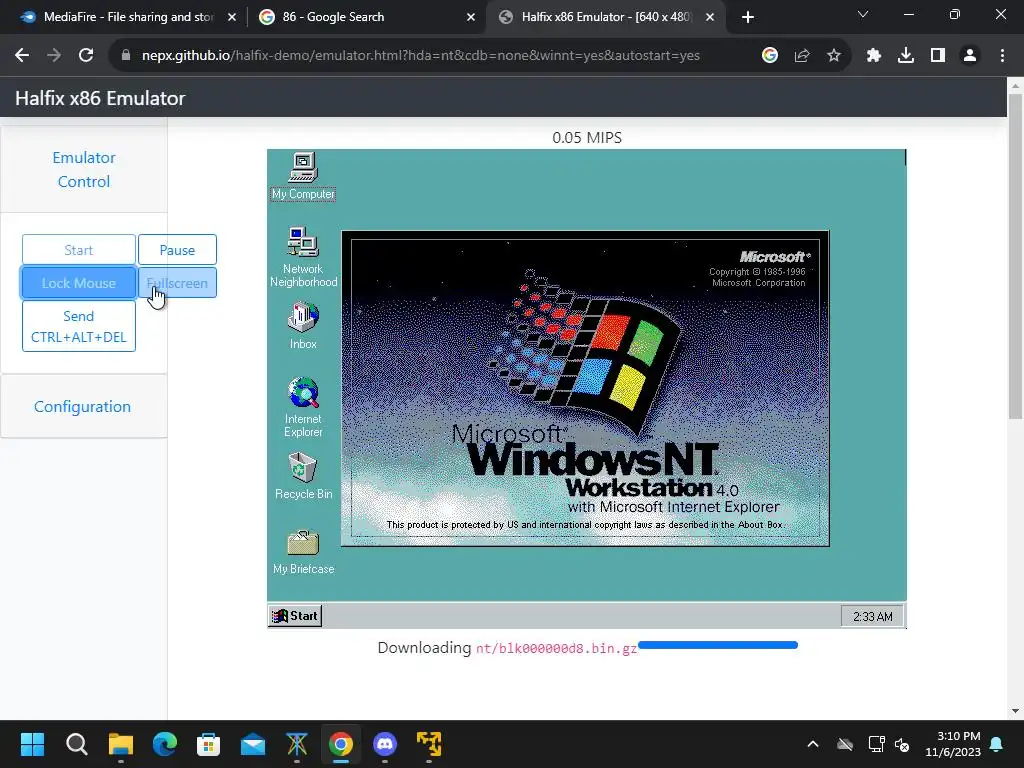Open My Briefcase desktop icon
This screenshot has height=768, width=1024.
coord(303,552)
